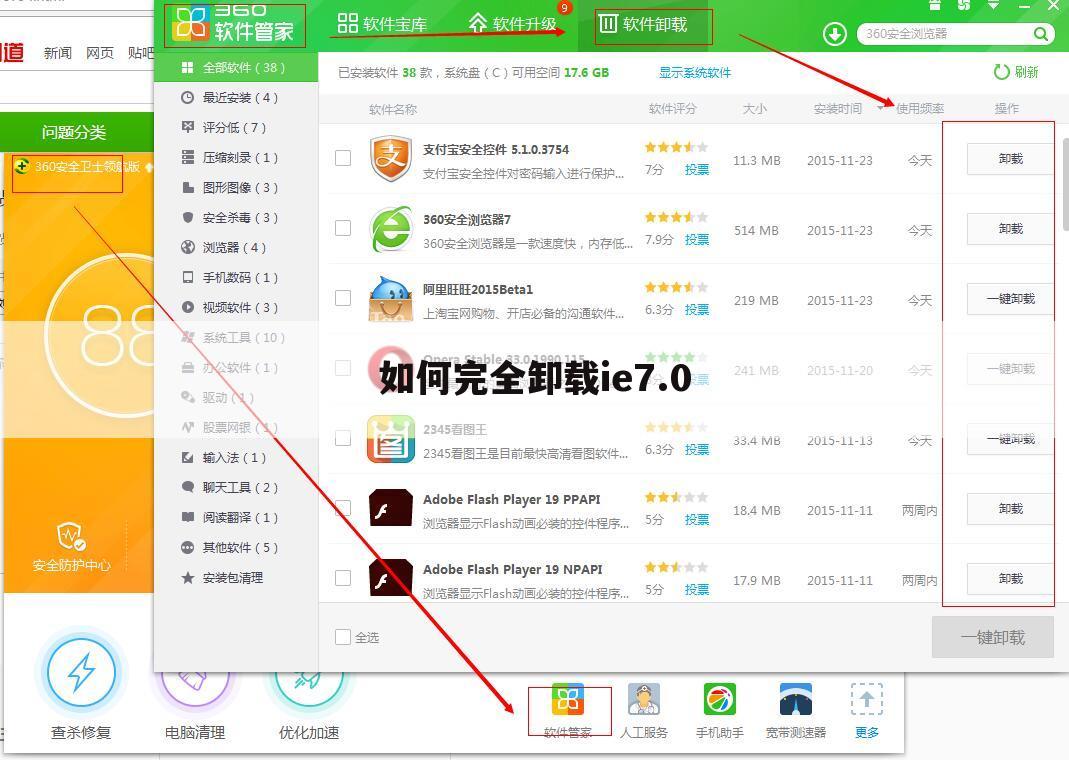The height and width of the screenshot is (760, 1069).
Task: Select the 评分低 (7) category
Action: click(x=236, y=127)
